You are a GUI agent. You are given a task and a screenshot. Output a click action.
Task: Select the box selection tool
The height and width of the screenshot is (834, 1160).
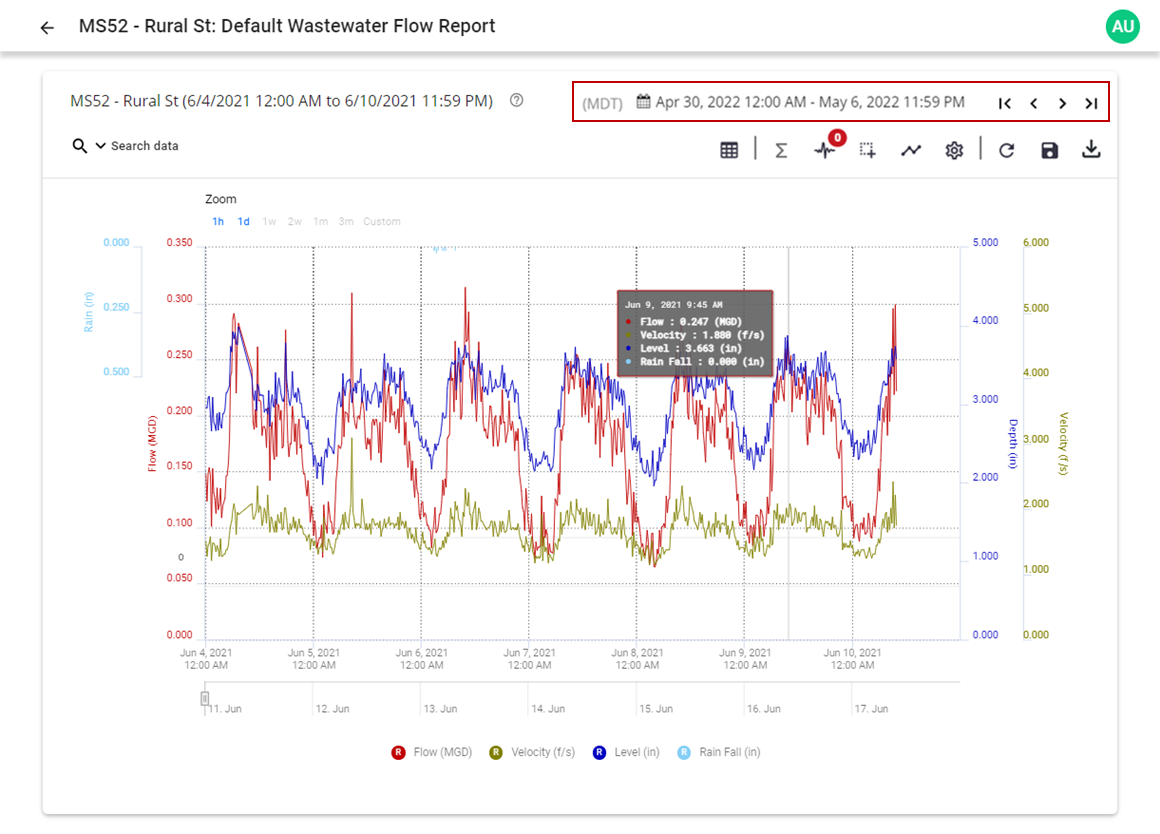point(867,149)
